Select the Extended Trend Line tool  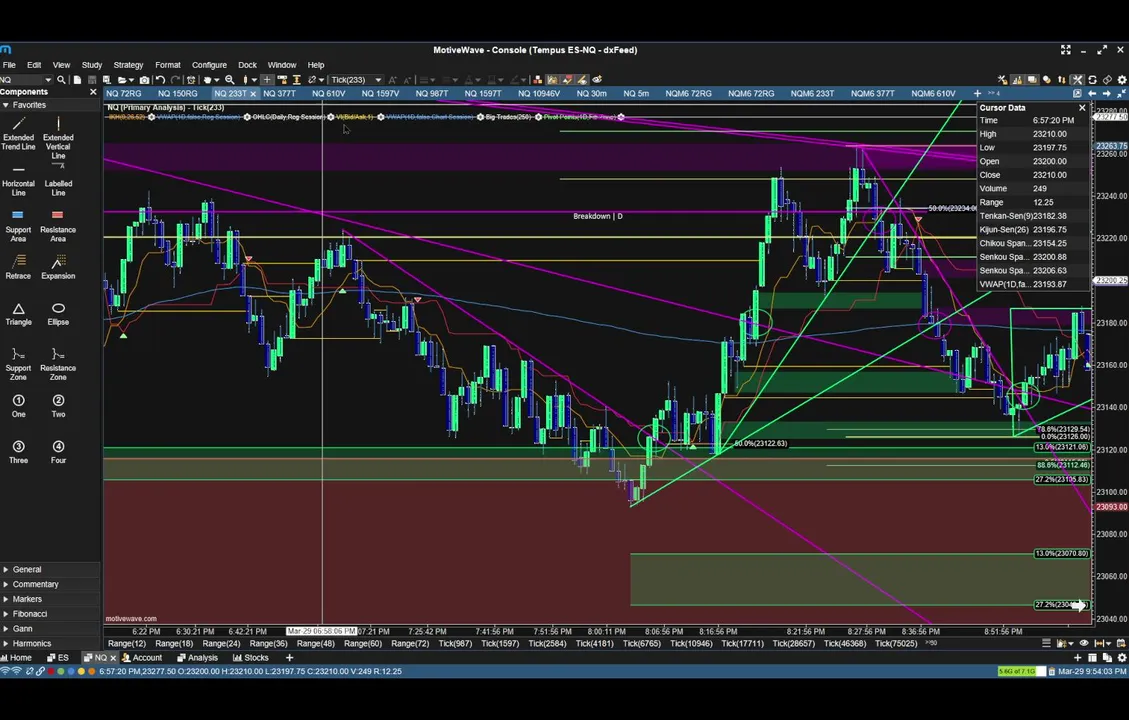(19, 133)
